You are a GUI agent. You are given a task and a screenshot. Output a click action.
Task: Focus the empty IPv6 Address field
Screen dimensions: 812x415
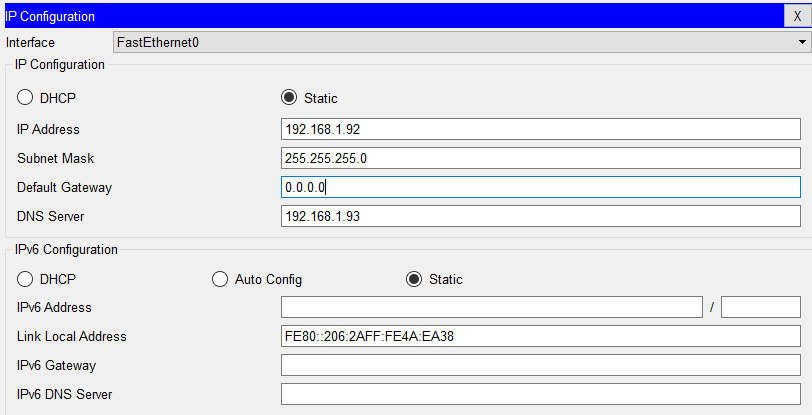(x=492, y=307)
